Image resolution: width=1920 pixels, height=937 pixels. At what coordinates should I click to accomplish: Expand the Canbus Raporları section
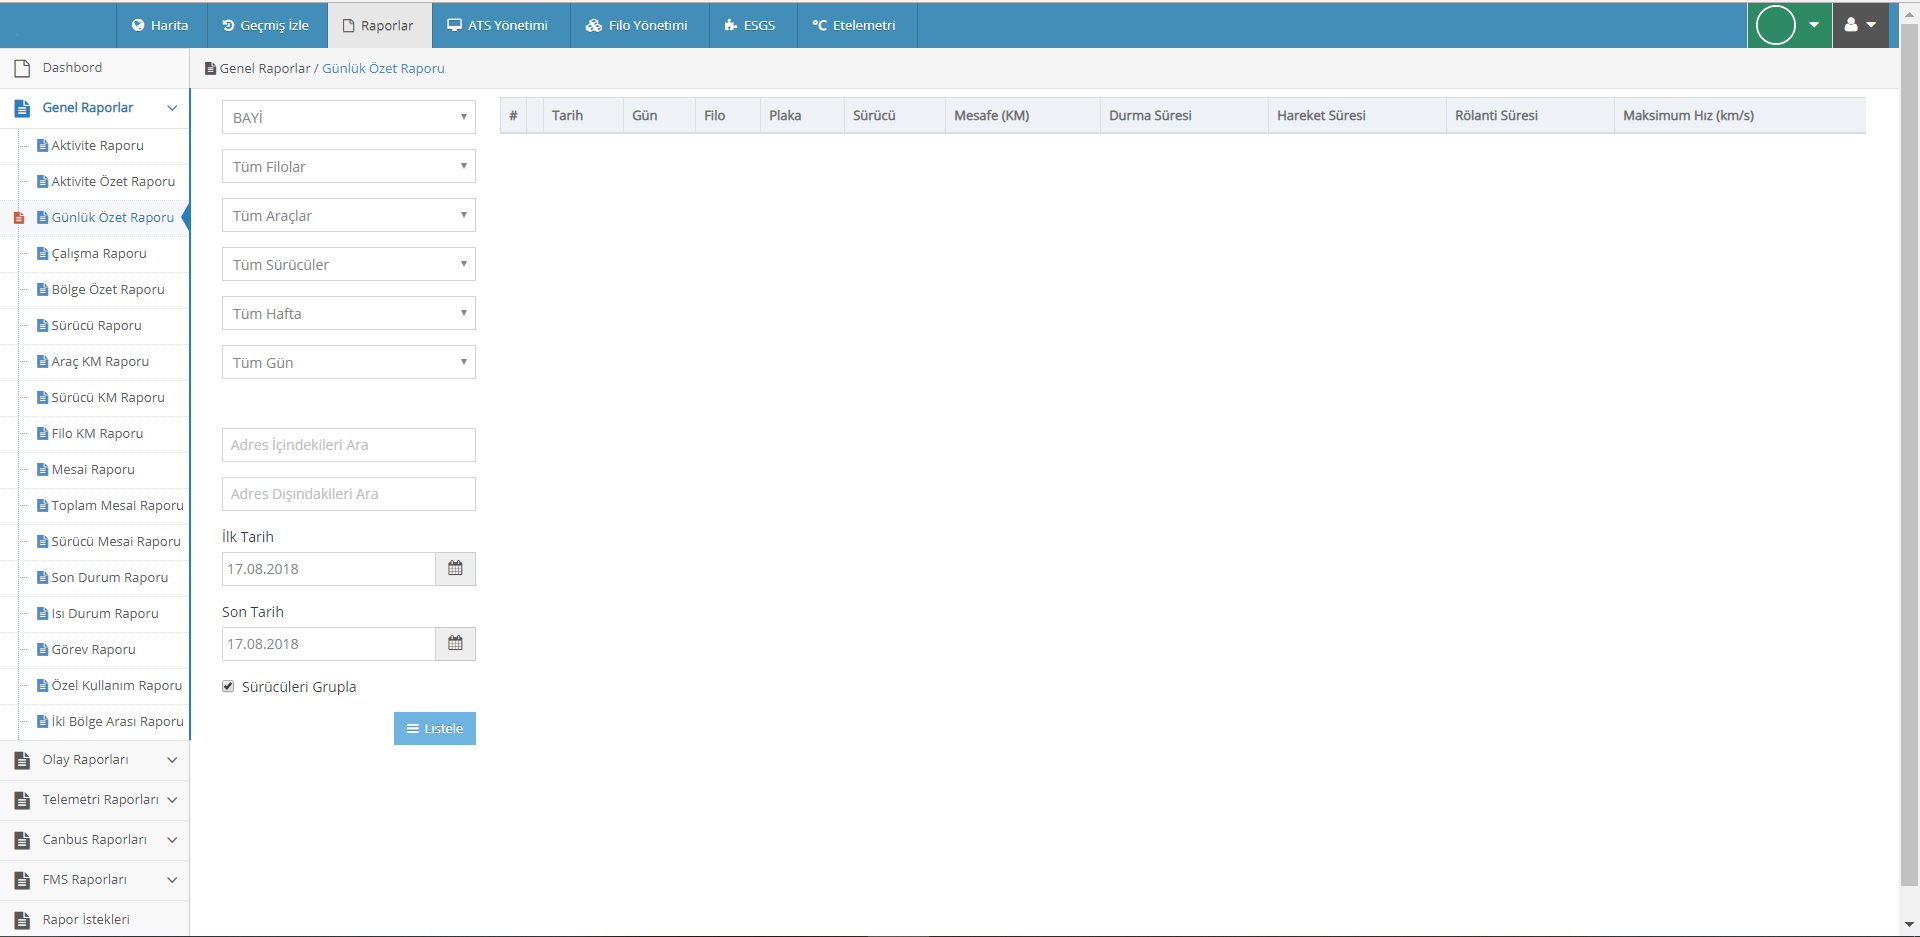point(95,840)
